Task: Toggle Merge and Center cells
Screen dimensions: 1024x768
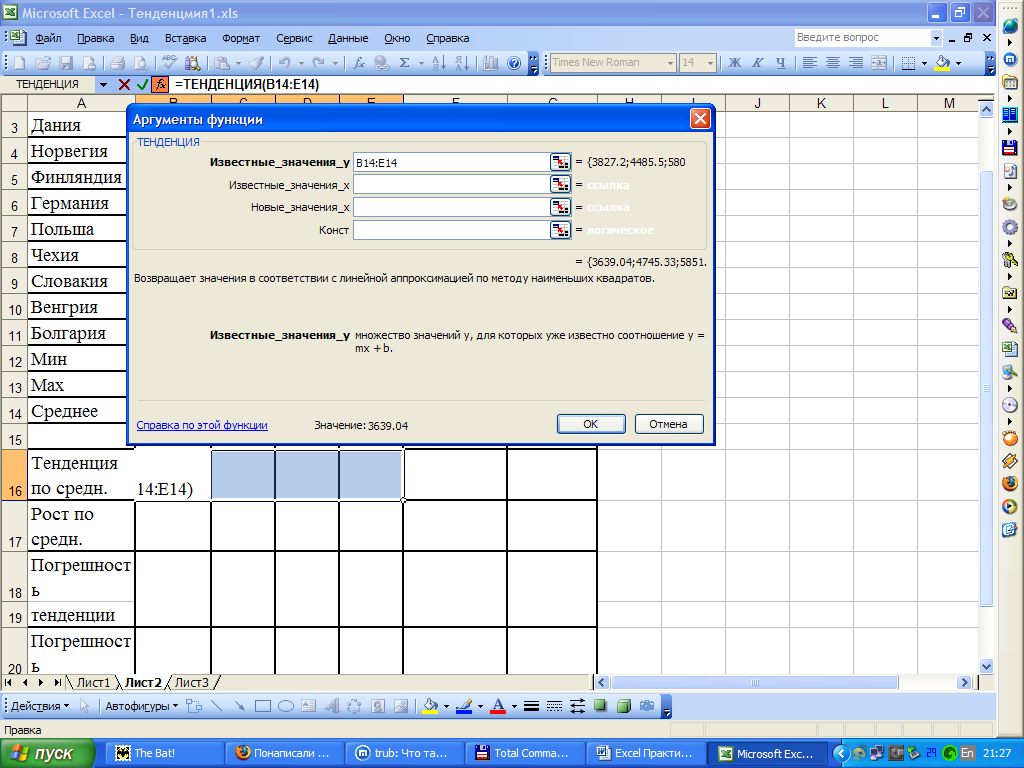Action: (x=879, y=63)
